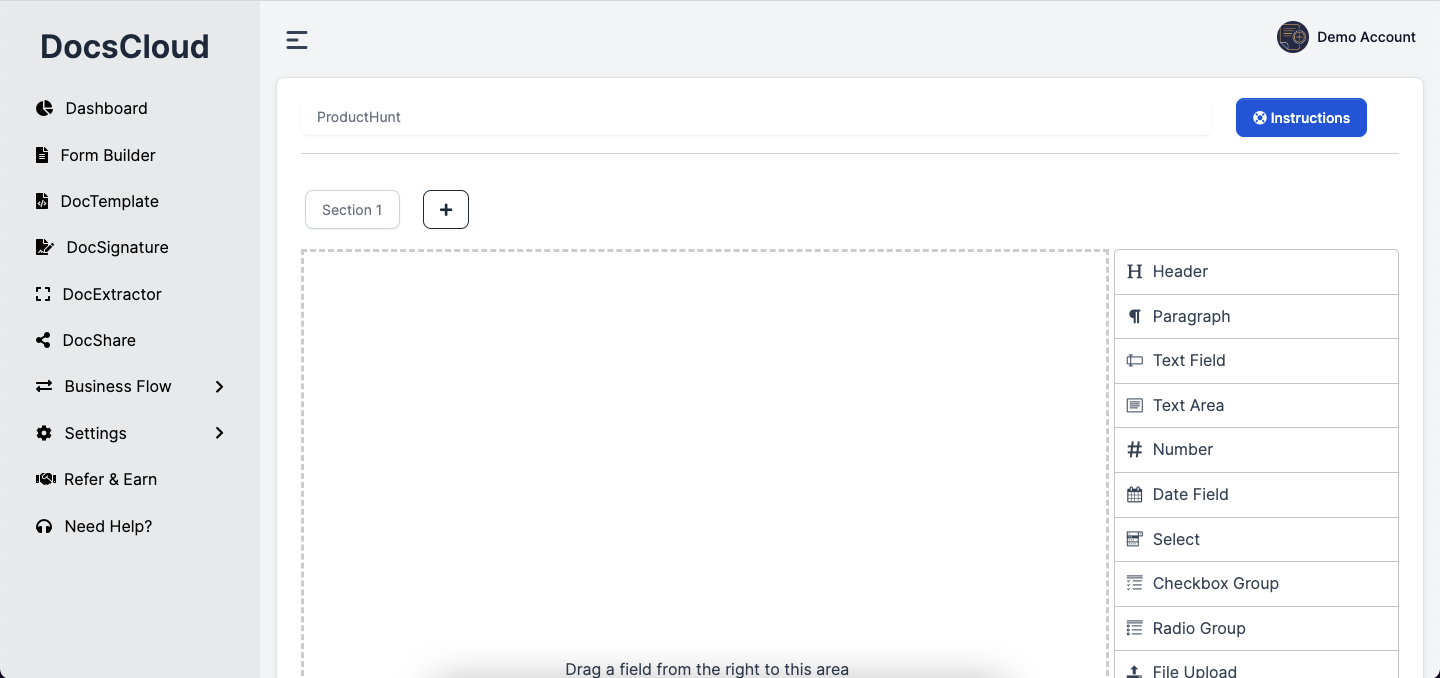Click the Paragraph field label
Viewport: 1440px width, 678px height.
click(1191, 316)
